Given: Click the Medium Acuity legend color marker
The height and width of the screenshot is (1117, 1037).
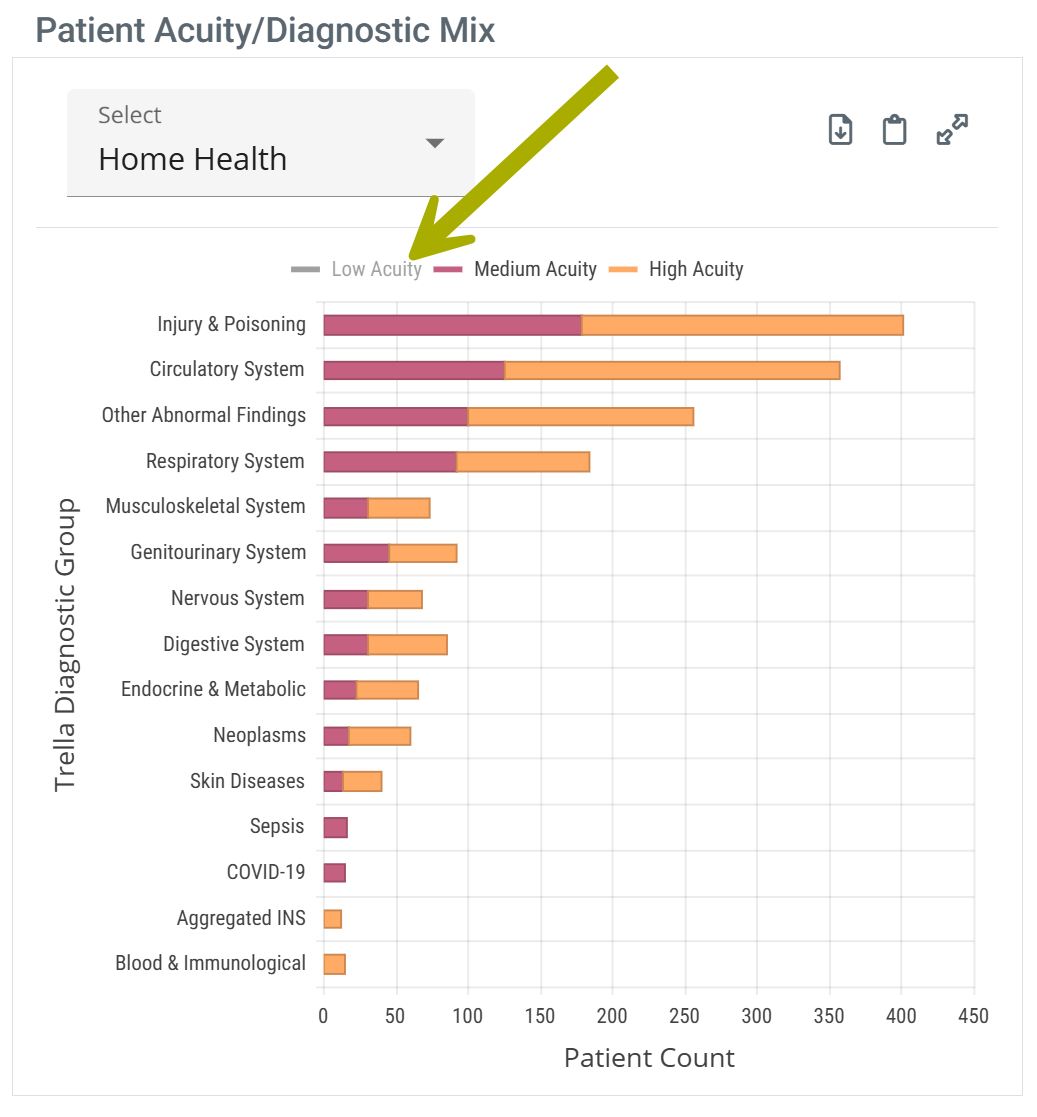Looking at the screenshot, I should [448, 270].
